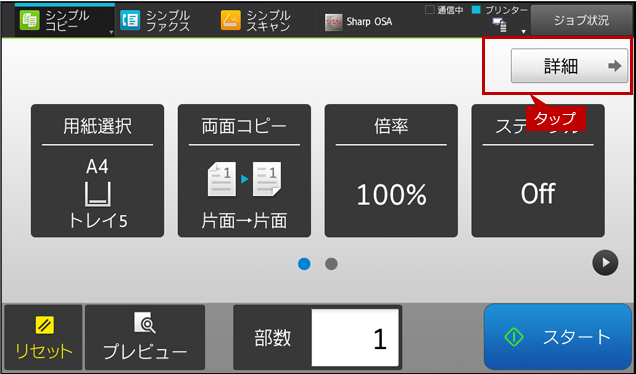This screenshot has height=374, width=636.
Task: Open 倍率 zoom ratio tile
Action: pos(391,170)
